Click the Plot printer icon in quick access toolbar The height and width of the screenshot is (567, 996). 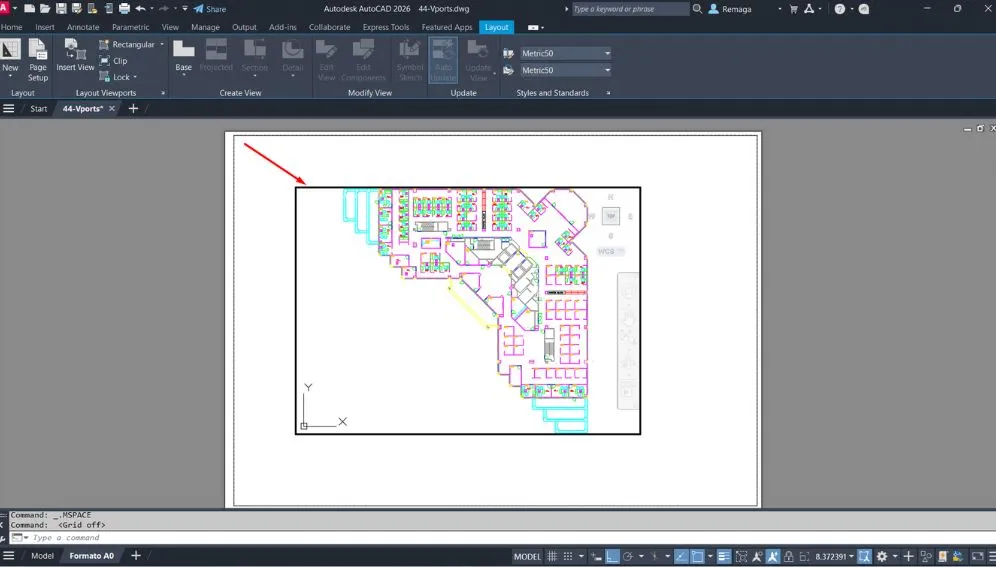pos(124,8)
